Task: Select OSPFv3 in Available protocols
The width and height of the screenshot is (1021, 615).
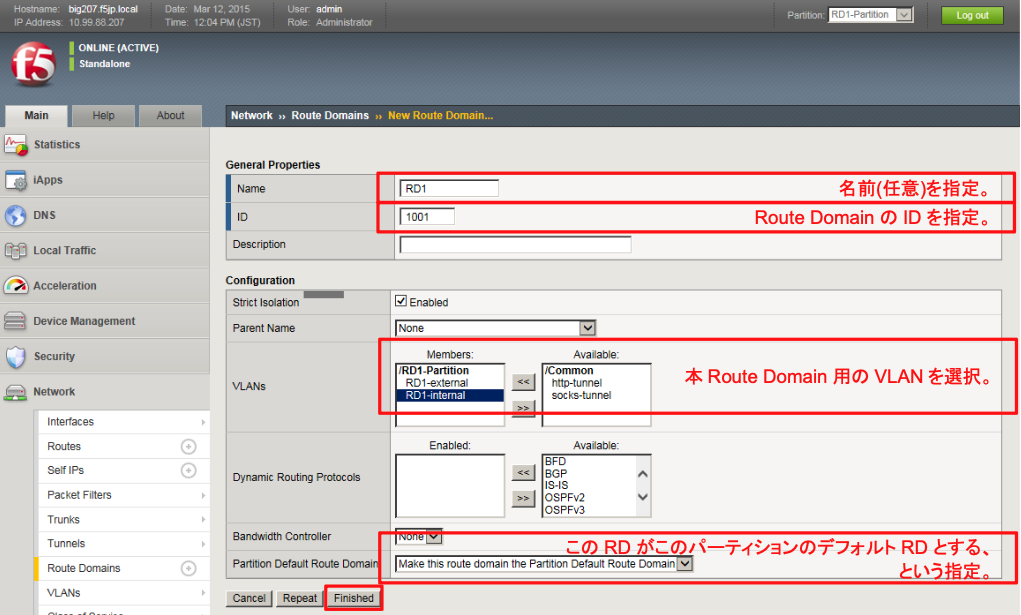Action: (565, 510)
